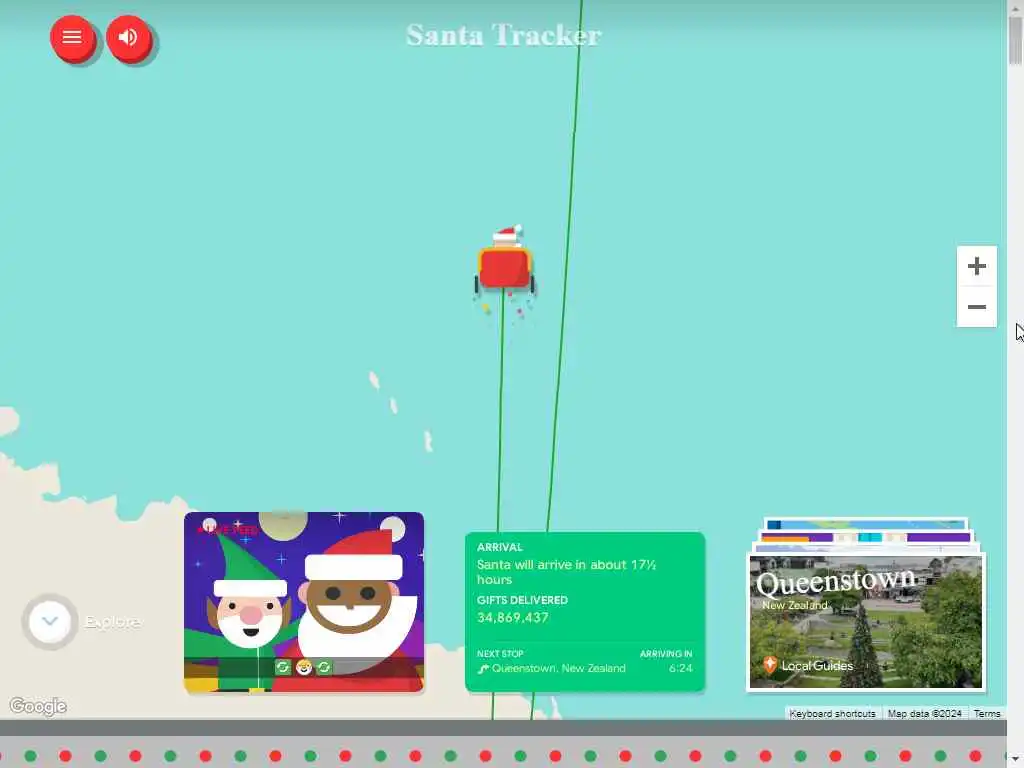
Task: Click the 'Santa will arrive in about' text
Action: [566, 571]
